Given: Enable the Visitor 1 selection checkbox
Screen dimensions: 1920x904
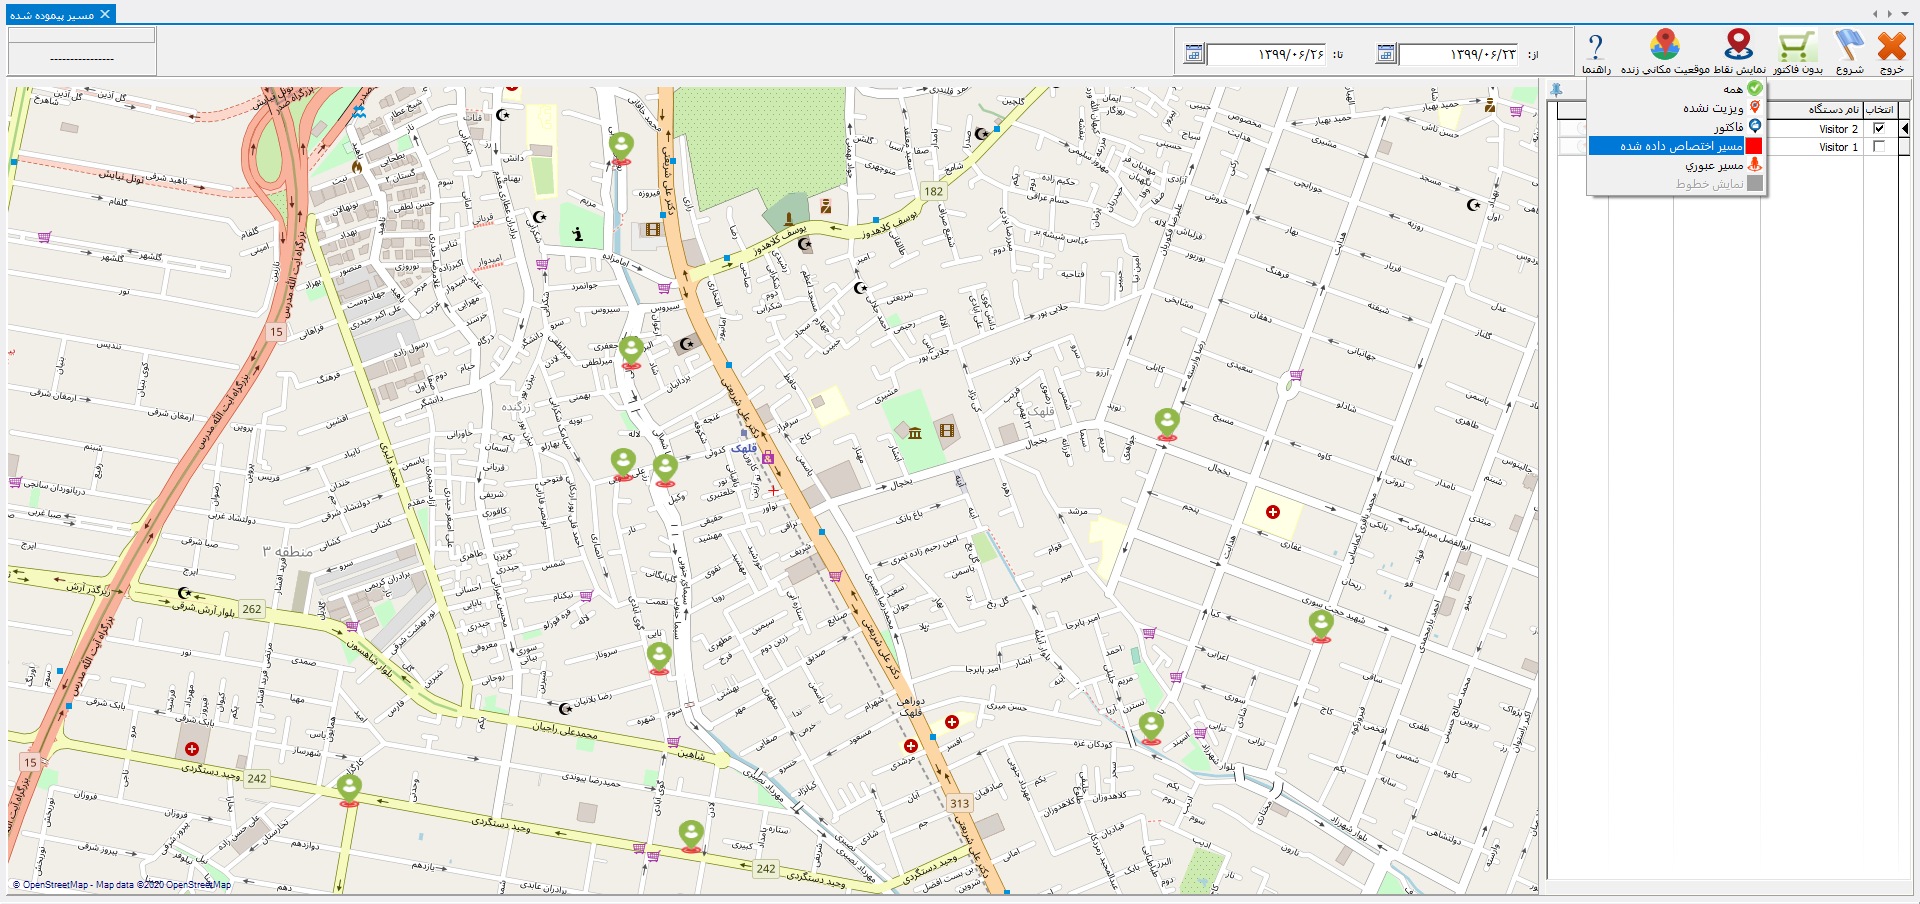Looking at the screenshot, I should 1879,147.
